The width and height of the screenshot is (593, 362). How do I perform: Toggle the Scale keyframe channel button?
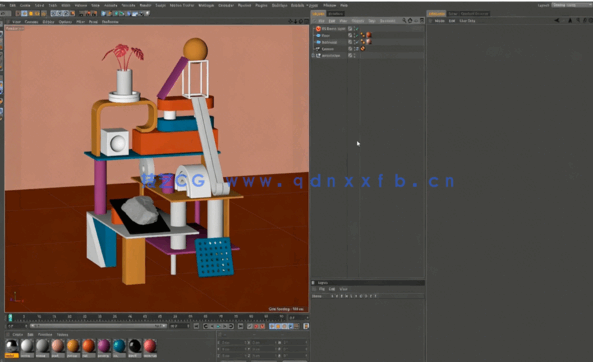(x=278, y=326)
